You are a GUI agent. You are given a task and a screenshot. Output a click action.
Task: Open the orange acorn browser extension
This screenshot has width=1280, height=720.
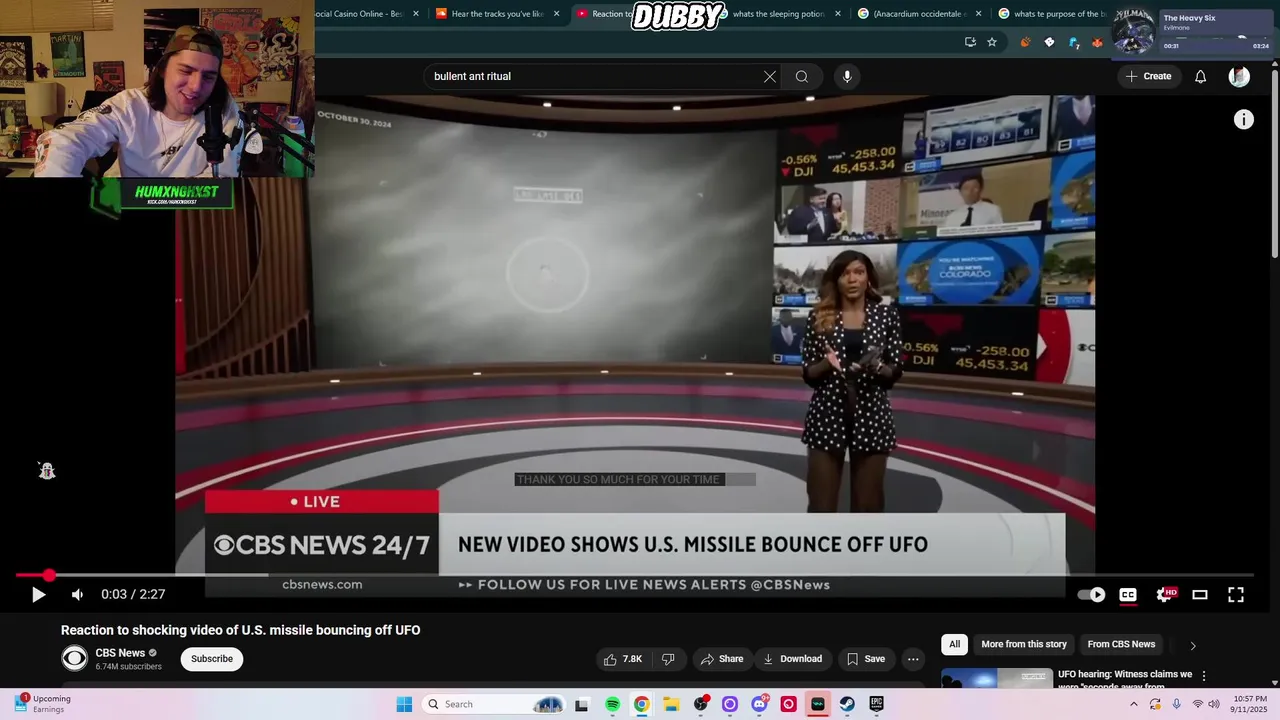pyautogui.click(x=1025, y=42)
